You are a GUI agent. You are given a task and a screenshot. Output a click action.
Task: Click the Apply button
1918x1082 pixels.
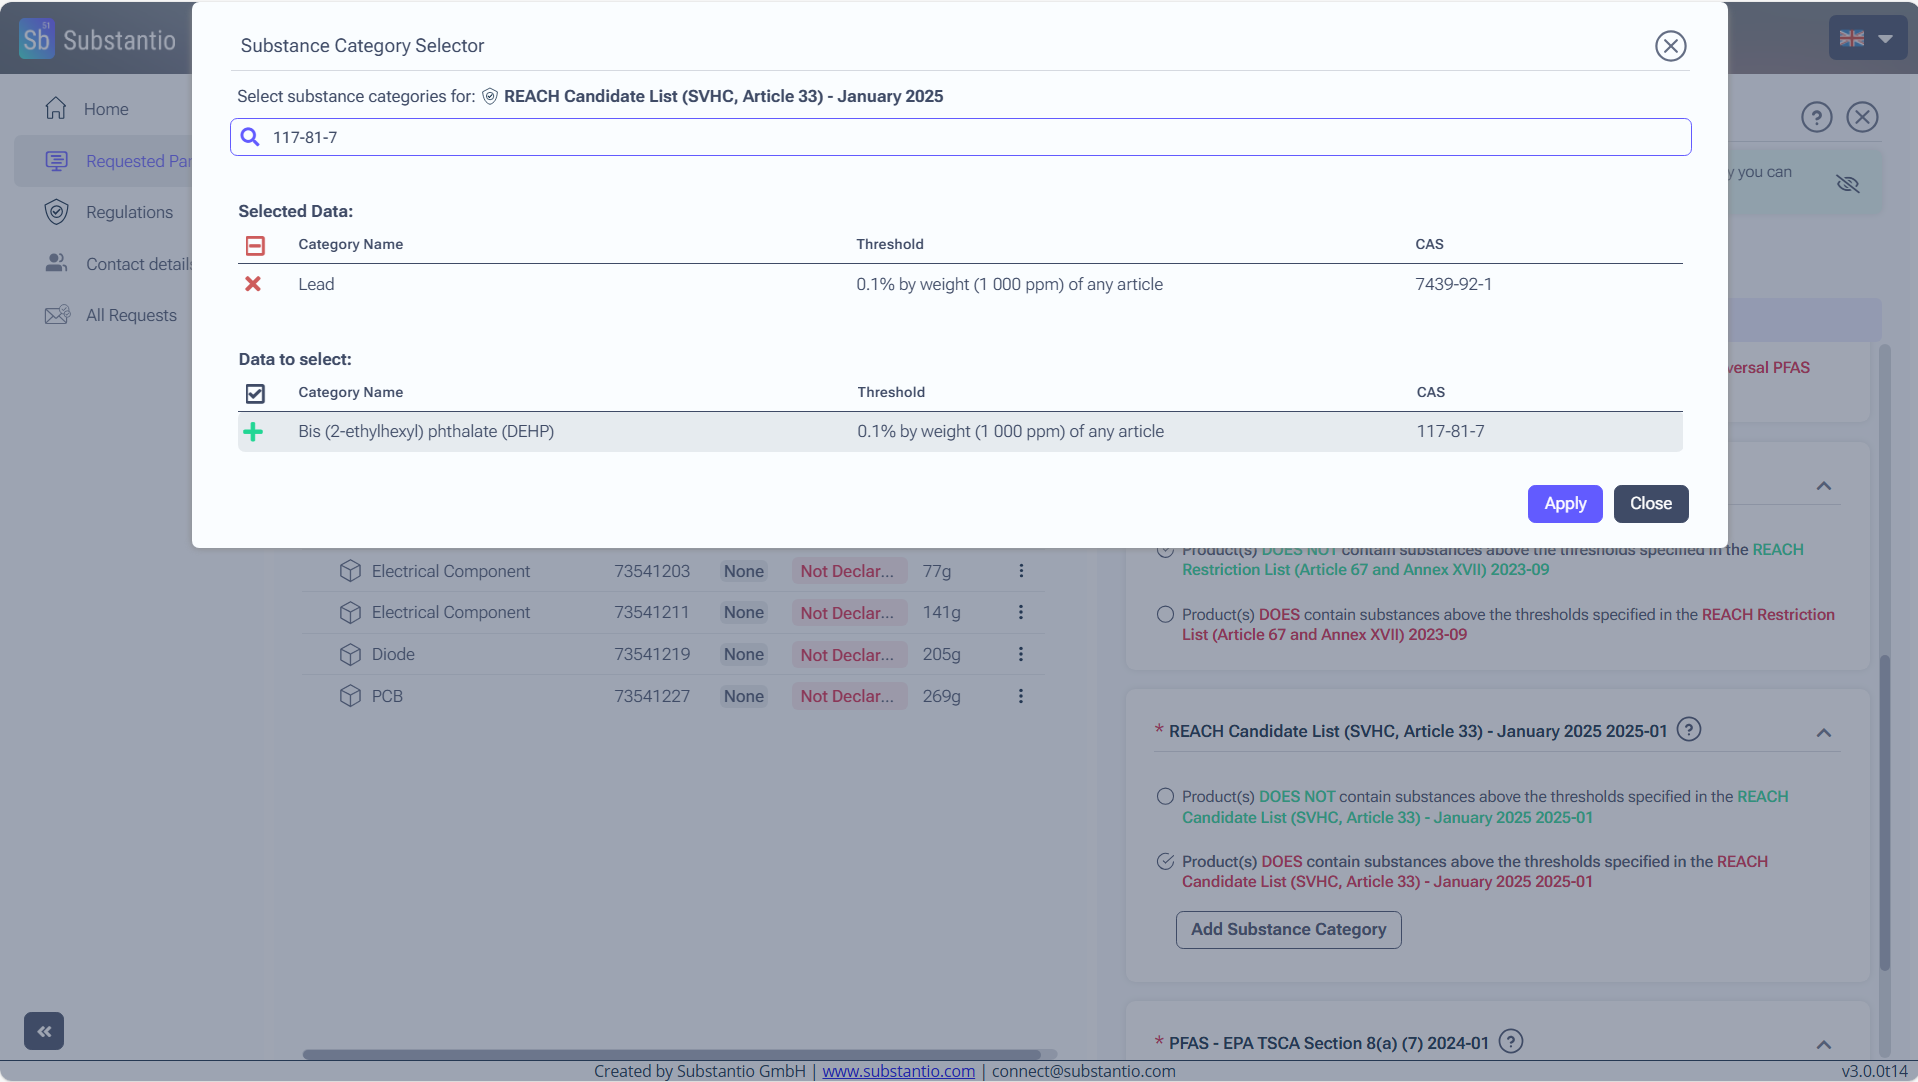(1564, 504)
